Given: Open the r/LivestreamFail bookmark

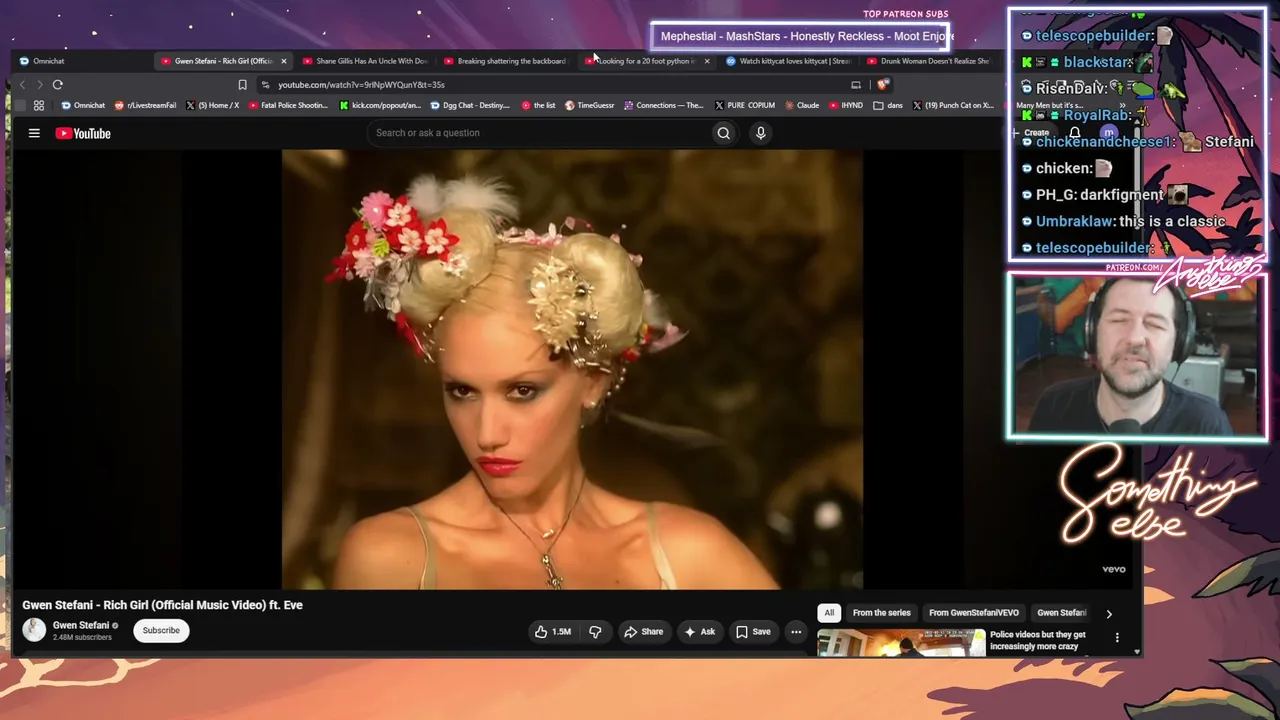Looking at the screenshot, I should [x=146, y=105].
